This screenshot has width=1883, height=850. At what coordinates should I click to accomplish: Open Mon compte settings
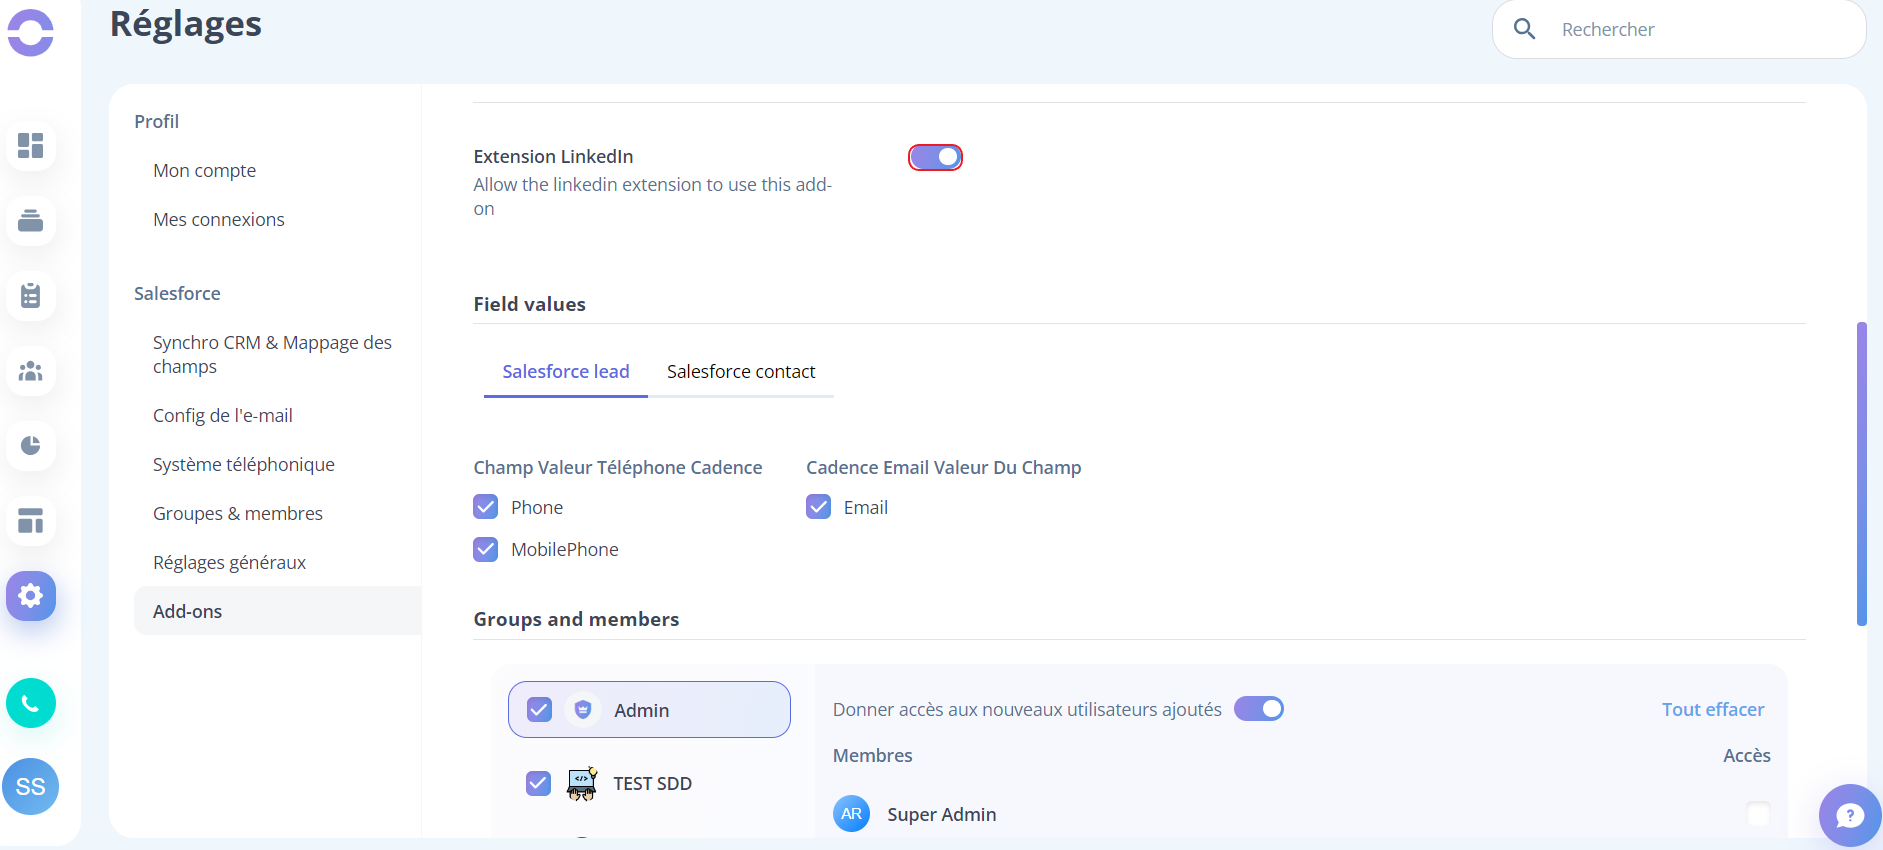205,171
